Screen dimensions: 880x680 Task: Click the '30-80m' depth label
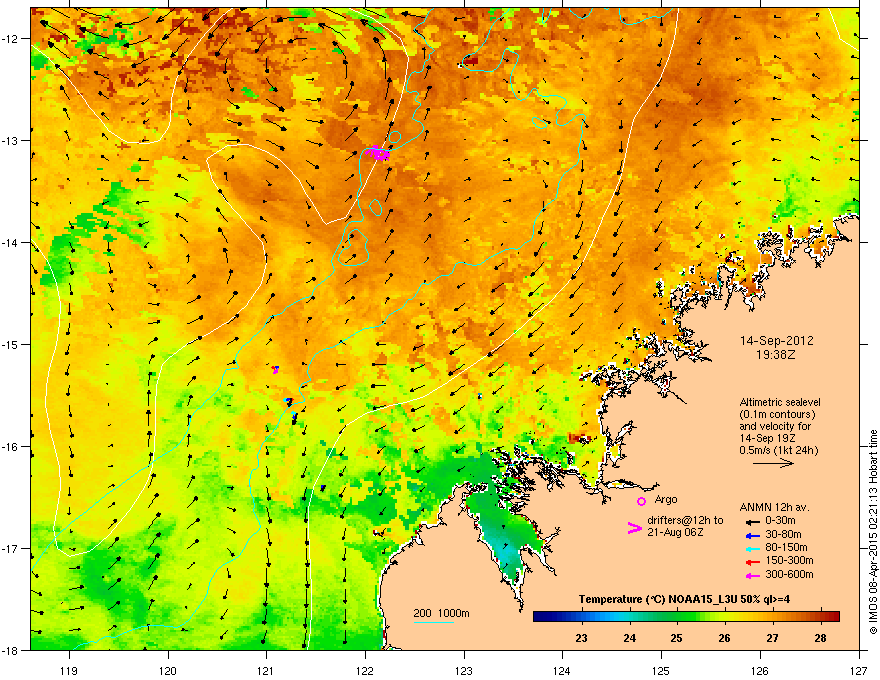point(783,534)
